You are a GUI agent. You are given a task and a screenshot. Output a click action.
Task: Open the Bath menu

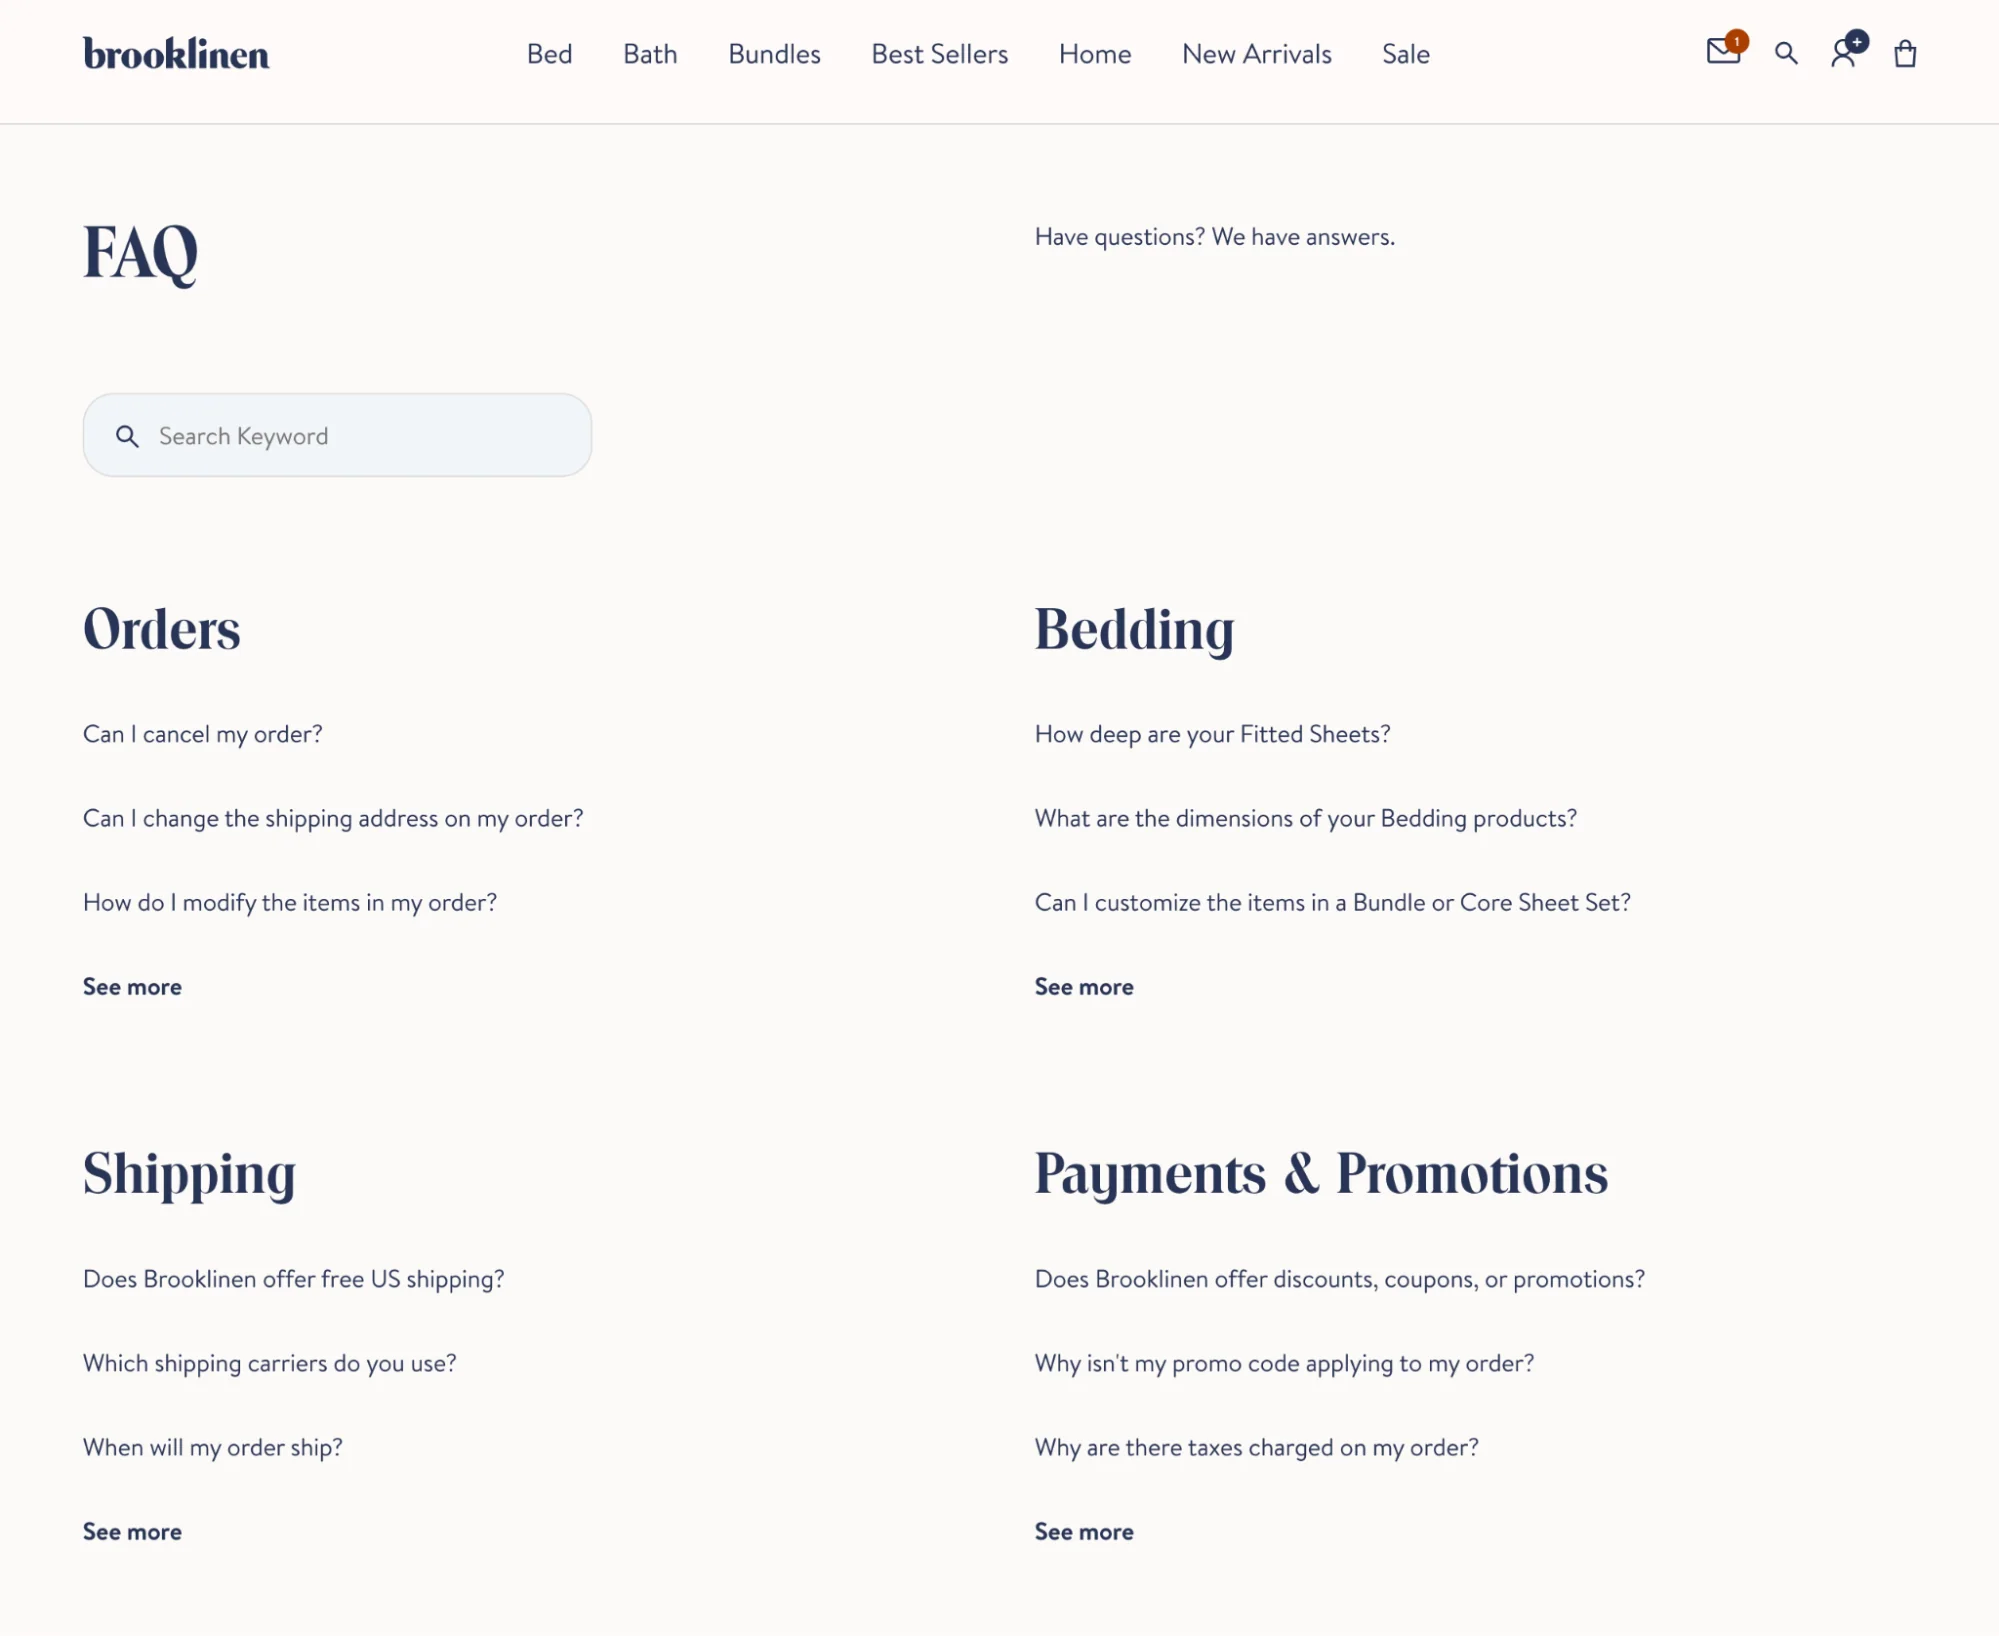tap(649, 55)
